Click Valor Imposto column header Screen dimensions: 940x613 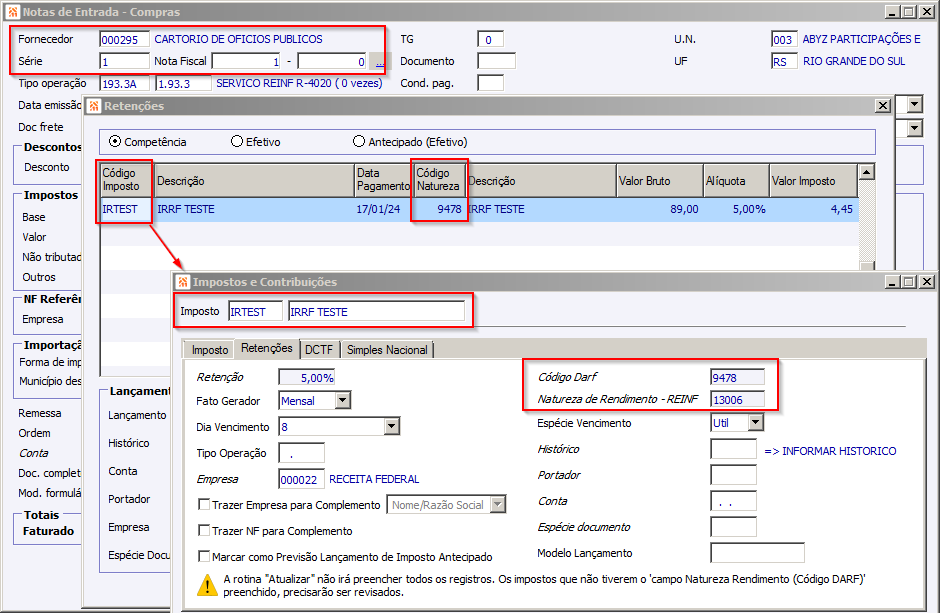(813, 181)
